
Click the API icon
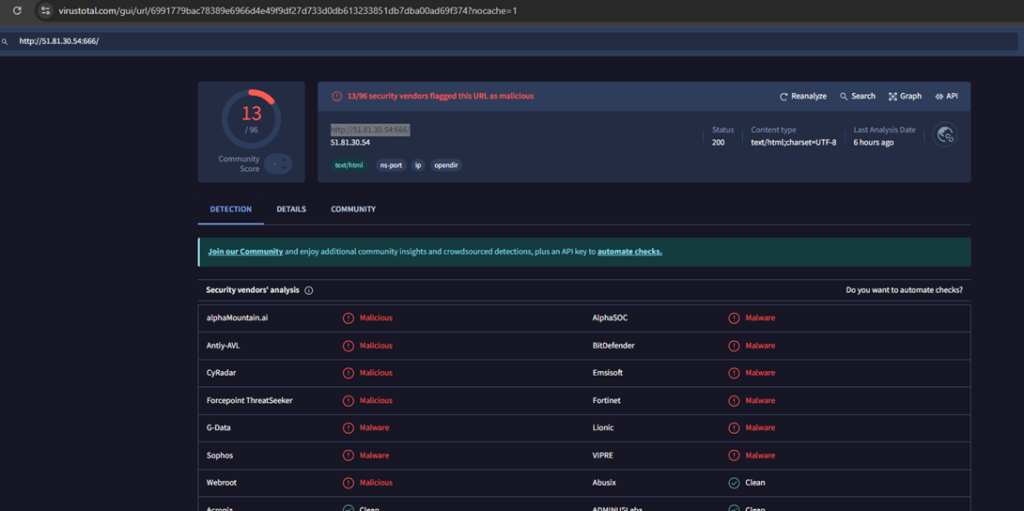click(939, 96)
